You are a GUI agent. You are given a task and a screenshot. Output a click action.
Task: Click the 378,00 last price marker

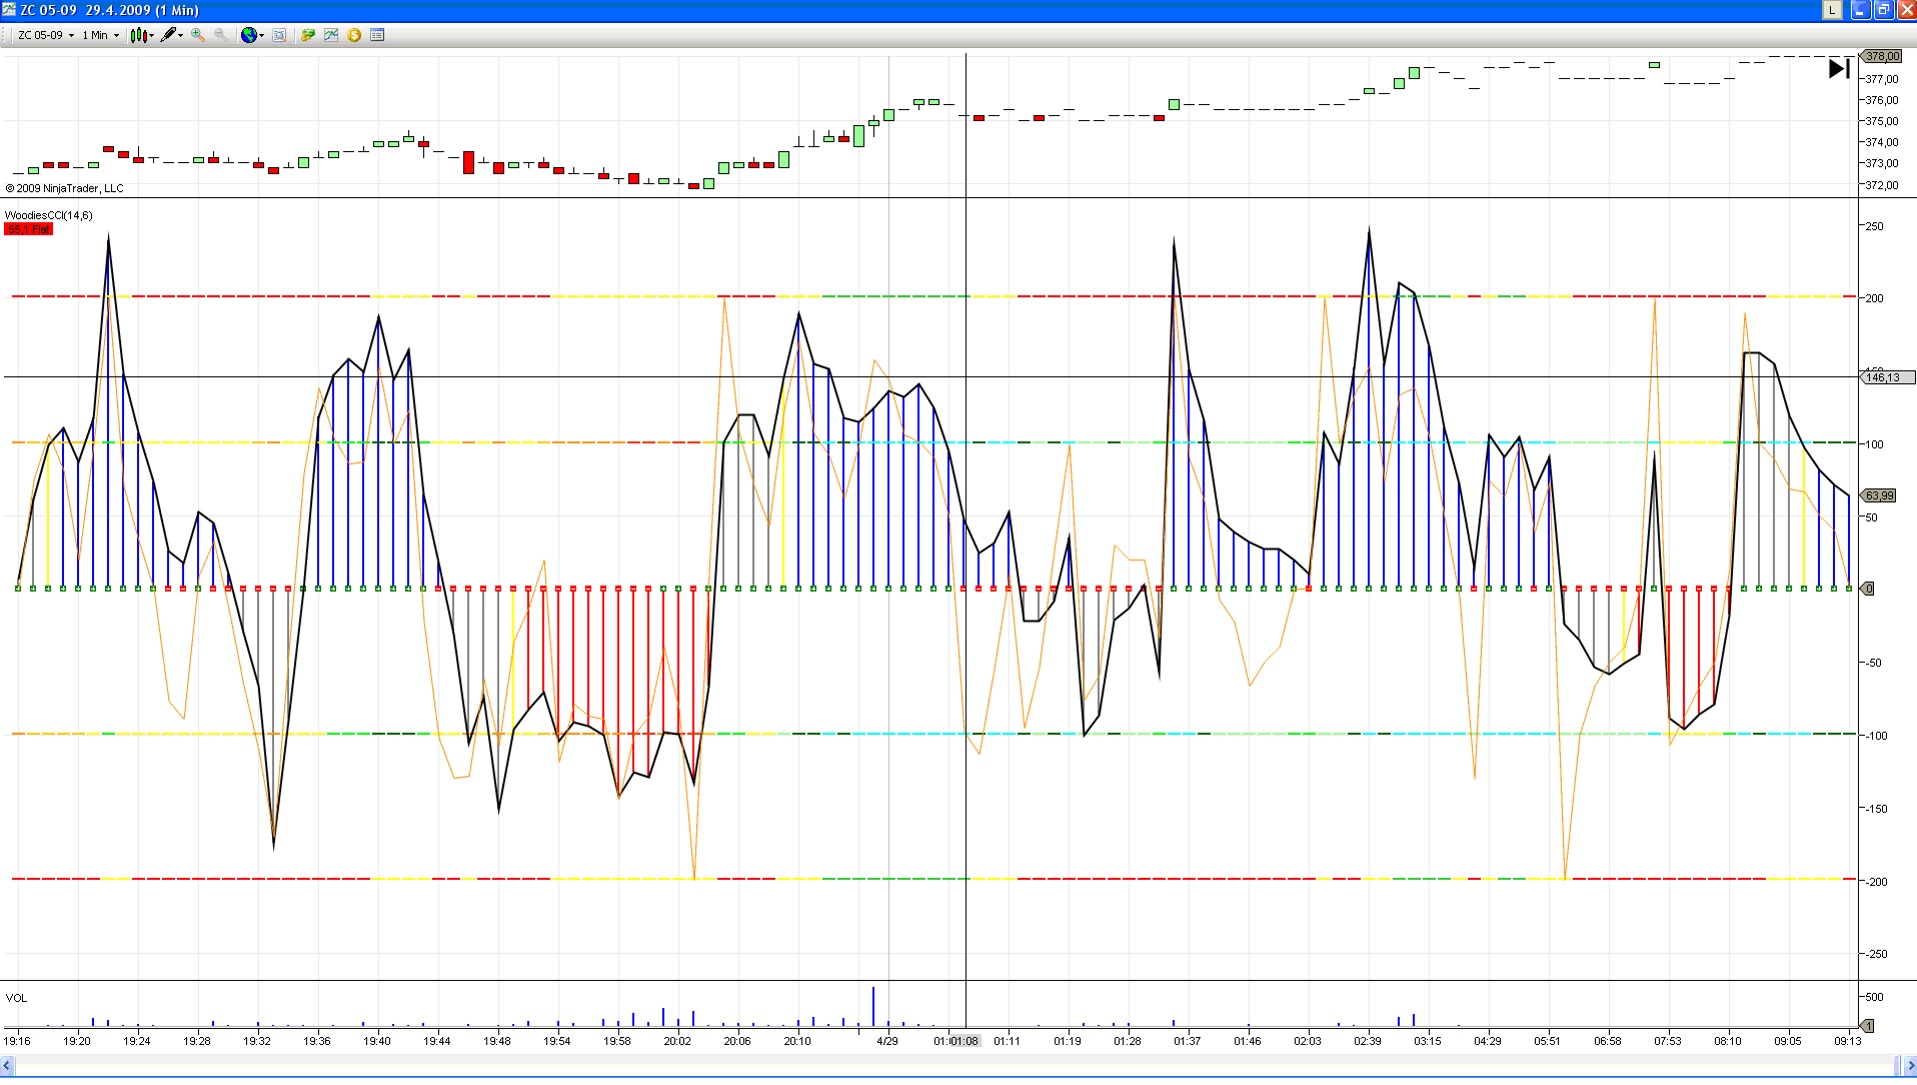point(1880,57)
